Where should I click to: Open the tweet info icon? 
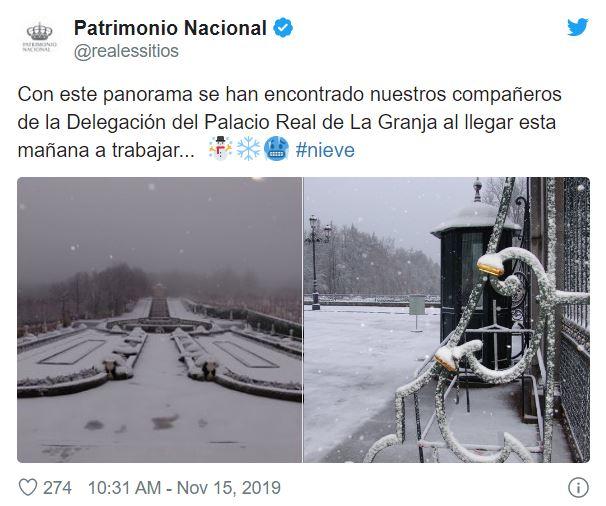[x=578, y=488]
